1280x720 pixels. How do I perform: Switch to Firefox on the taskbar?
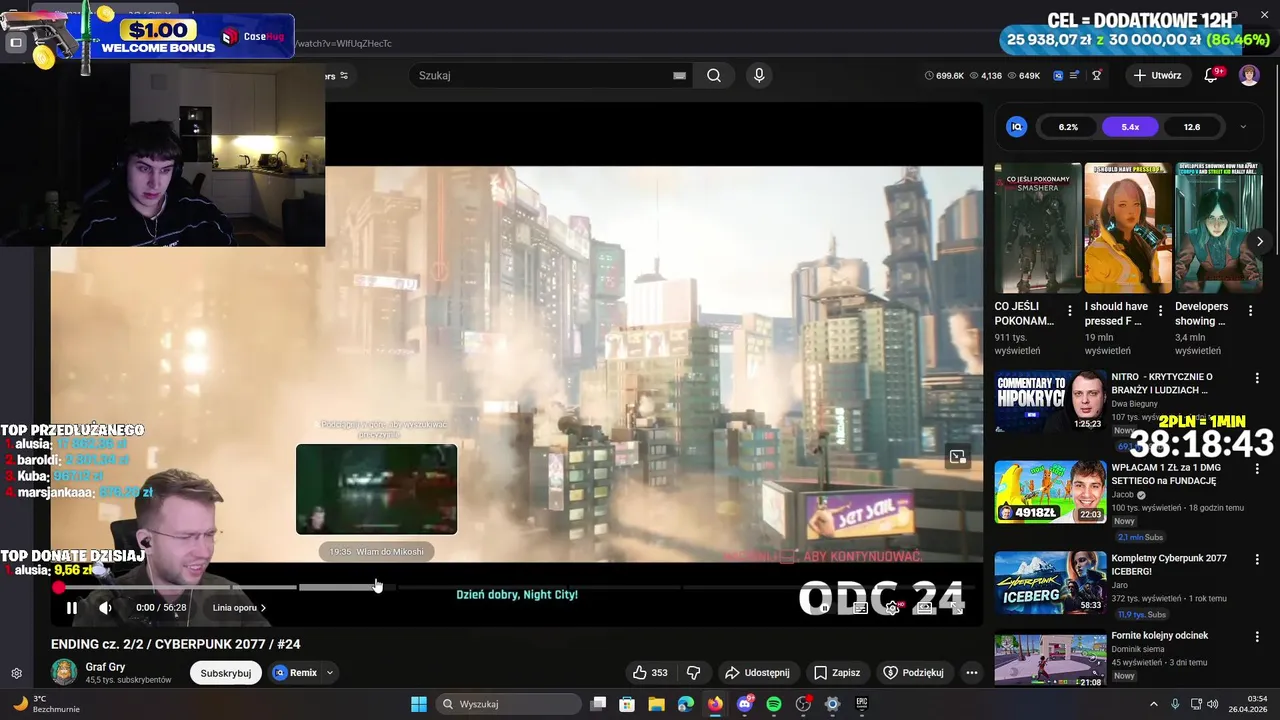point(715,704)
